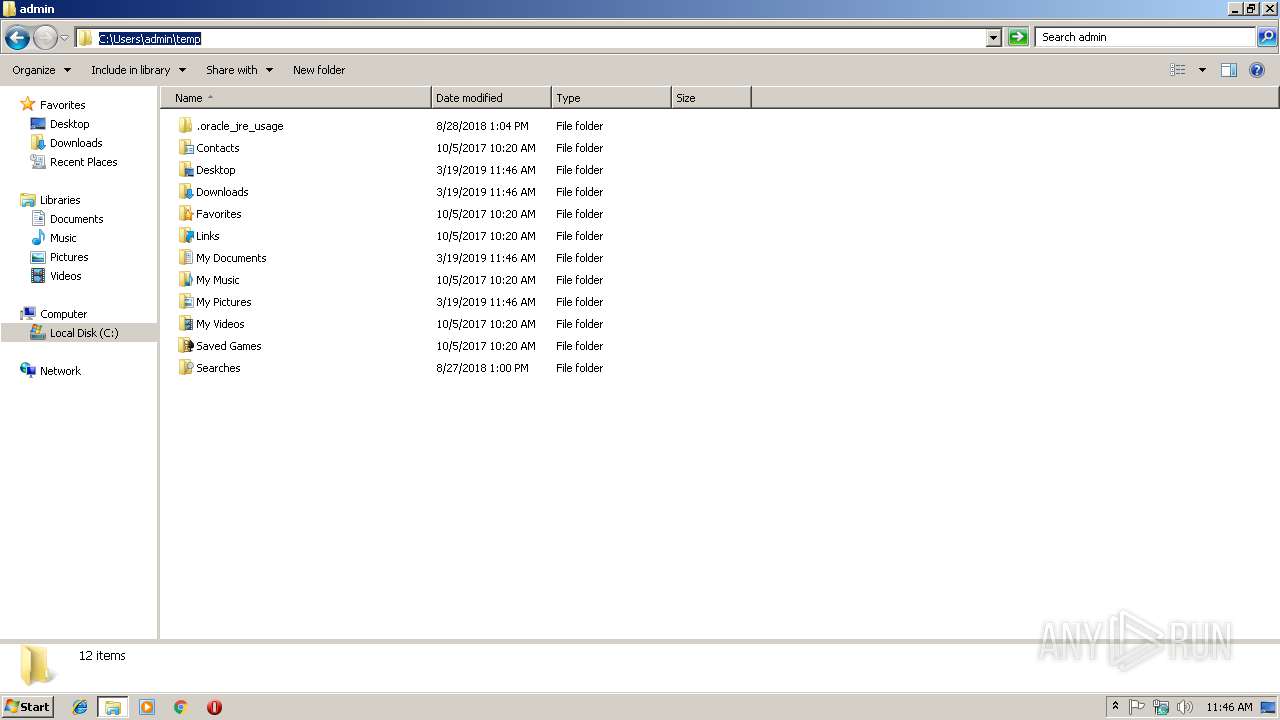This screenshot has height=720, width=1280.
Task: Toggle the preview pane icon
Action: tap(1229, 70)
